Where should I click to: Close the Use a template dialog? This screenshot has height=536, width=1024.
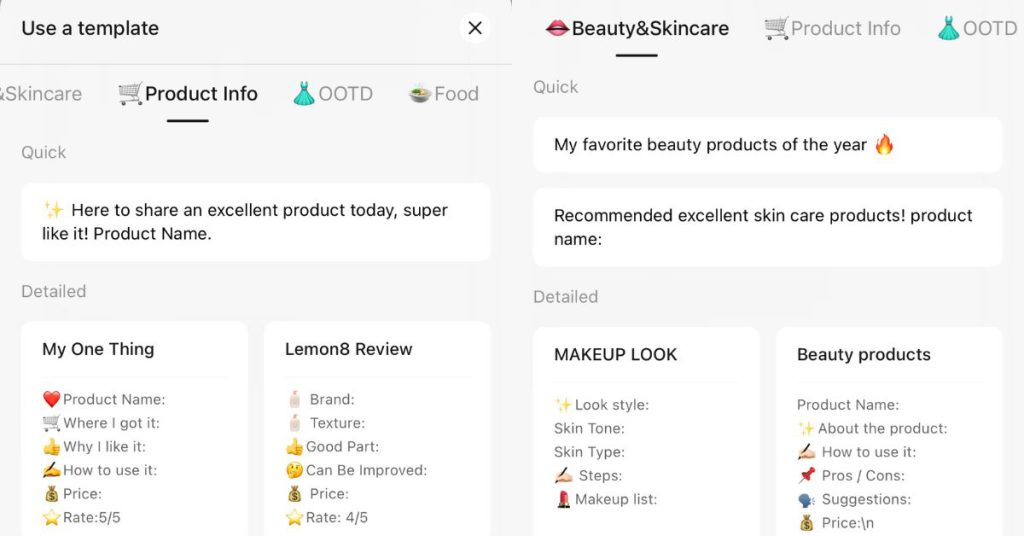point(475,28)
